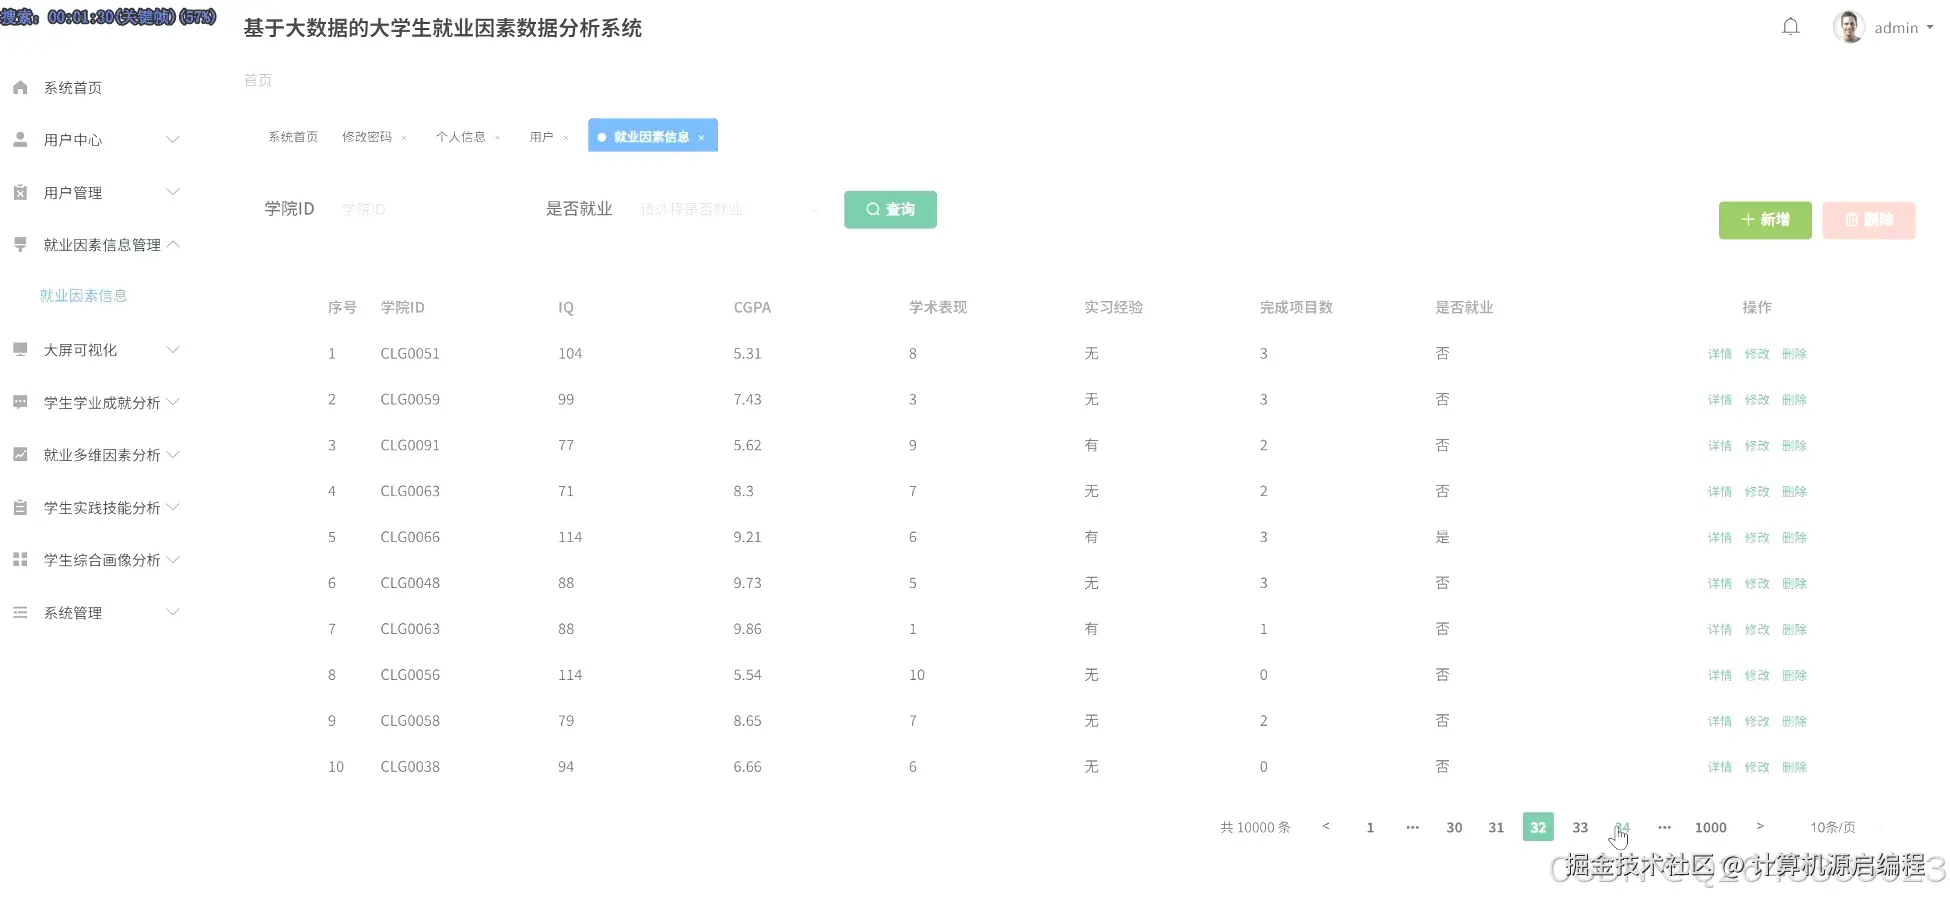Open the 是否就业 selection dropdown
Screen dimensions: 1950x903
[730, 209]
